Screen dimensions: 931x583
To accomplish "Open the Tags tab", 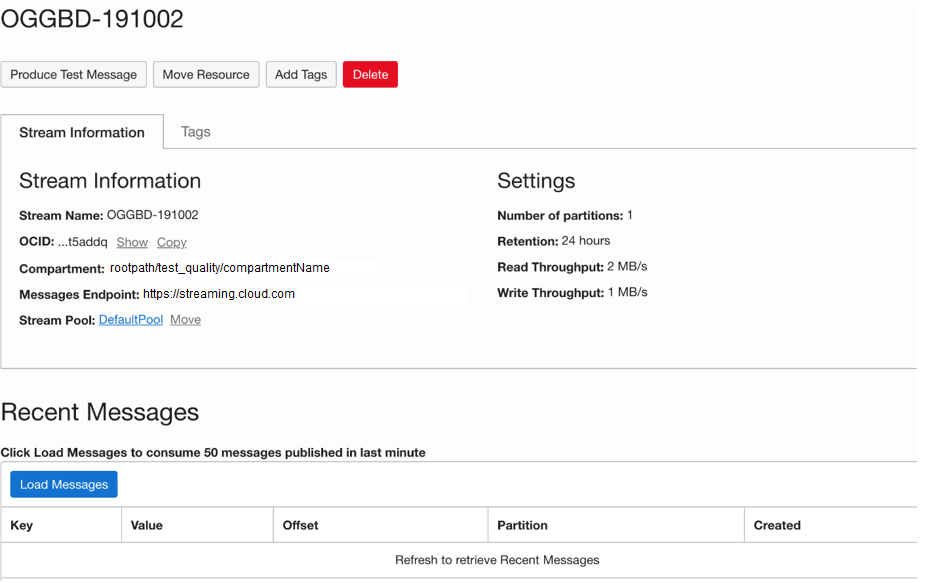I will (x=195, y=132).
